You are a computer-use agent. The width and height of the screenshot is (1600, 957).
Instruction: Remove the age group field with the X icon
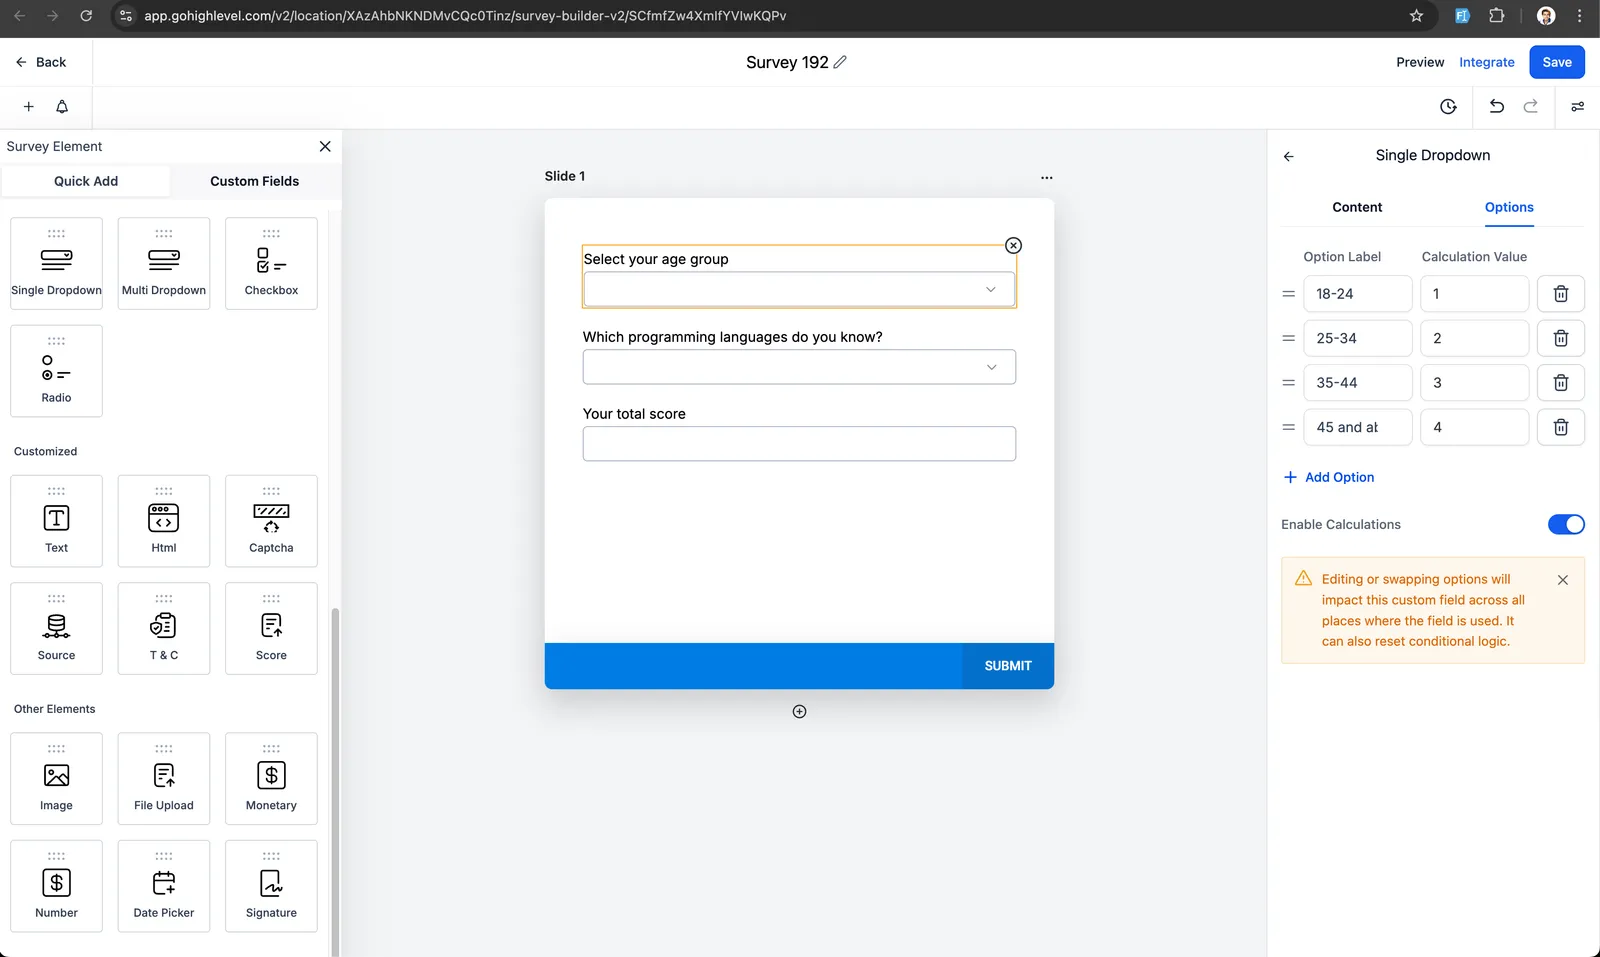point(1013,246)
